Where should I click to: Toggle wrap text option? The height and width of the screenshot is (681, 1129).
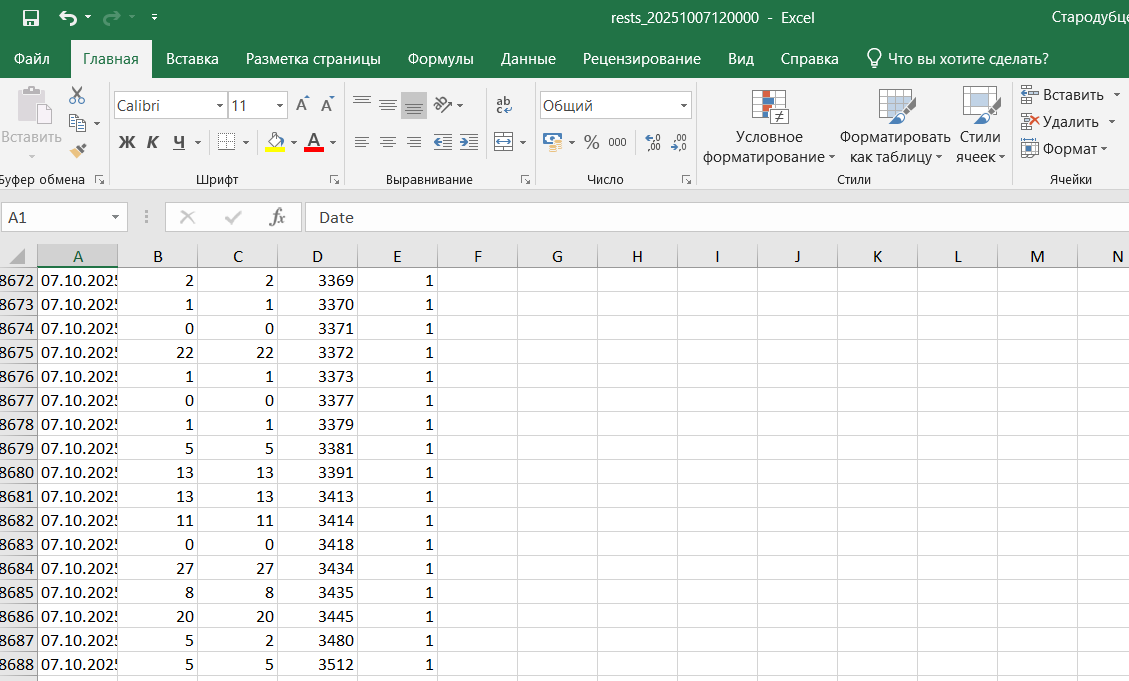pyautogui.click(x=503, y=105)
